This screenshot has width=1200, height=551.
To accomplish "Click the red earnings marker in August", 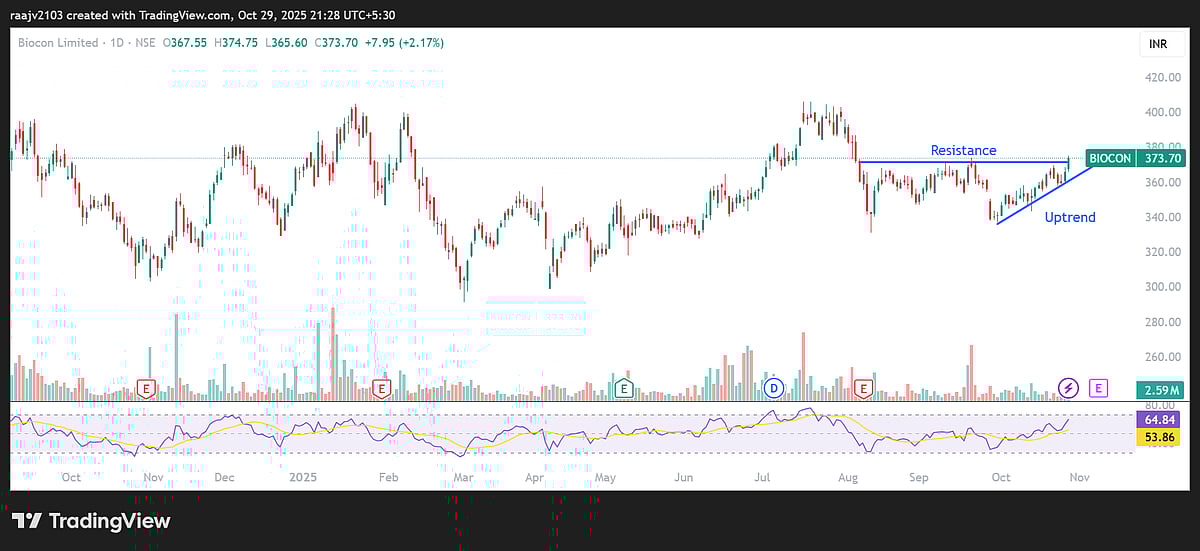I will point(864,387).
